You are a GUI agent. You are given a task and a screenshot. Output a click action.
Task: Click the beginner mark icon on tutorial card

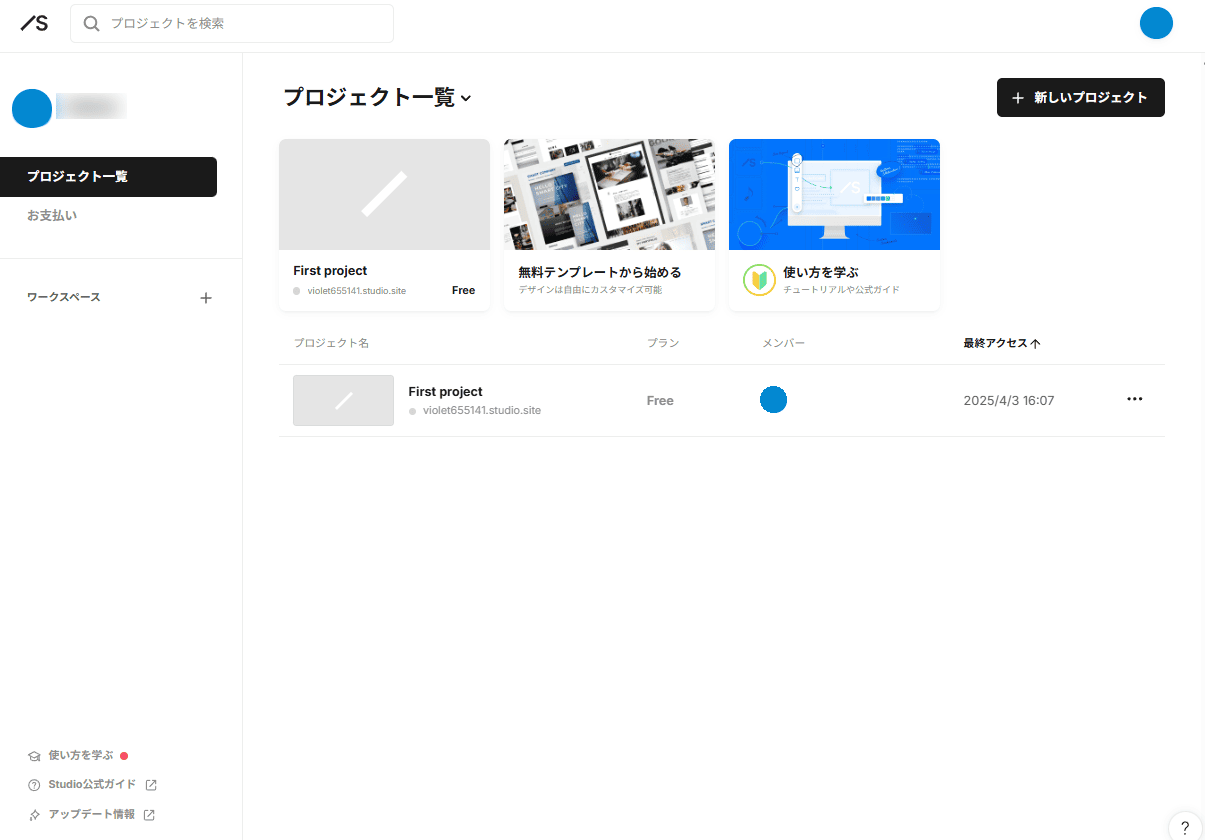(x=760, y=280)
